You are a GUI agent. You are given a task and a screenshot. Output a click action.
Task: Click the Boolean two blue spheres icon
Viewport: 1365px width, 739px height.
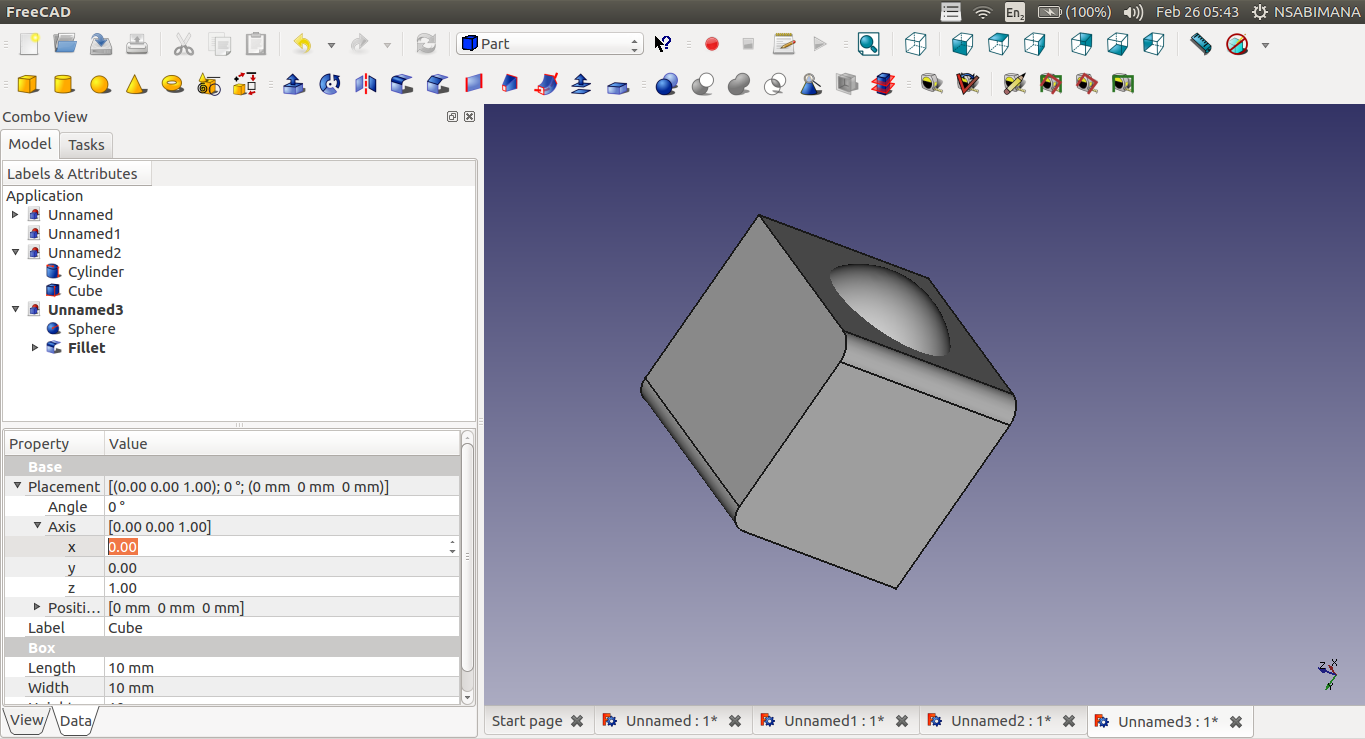667,84
